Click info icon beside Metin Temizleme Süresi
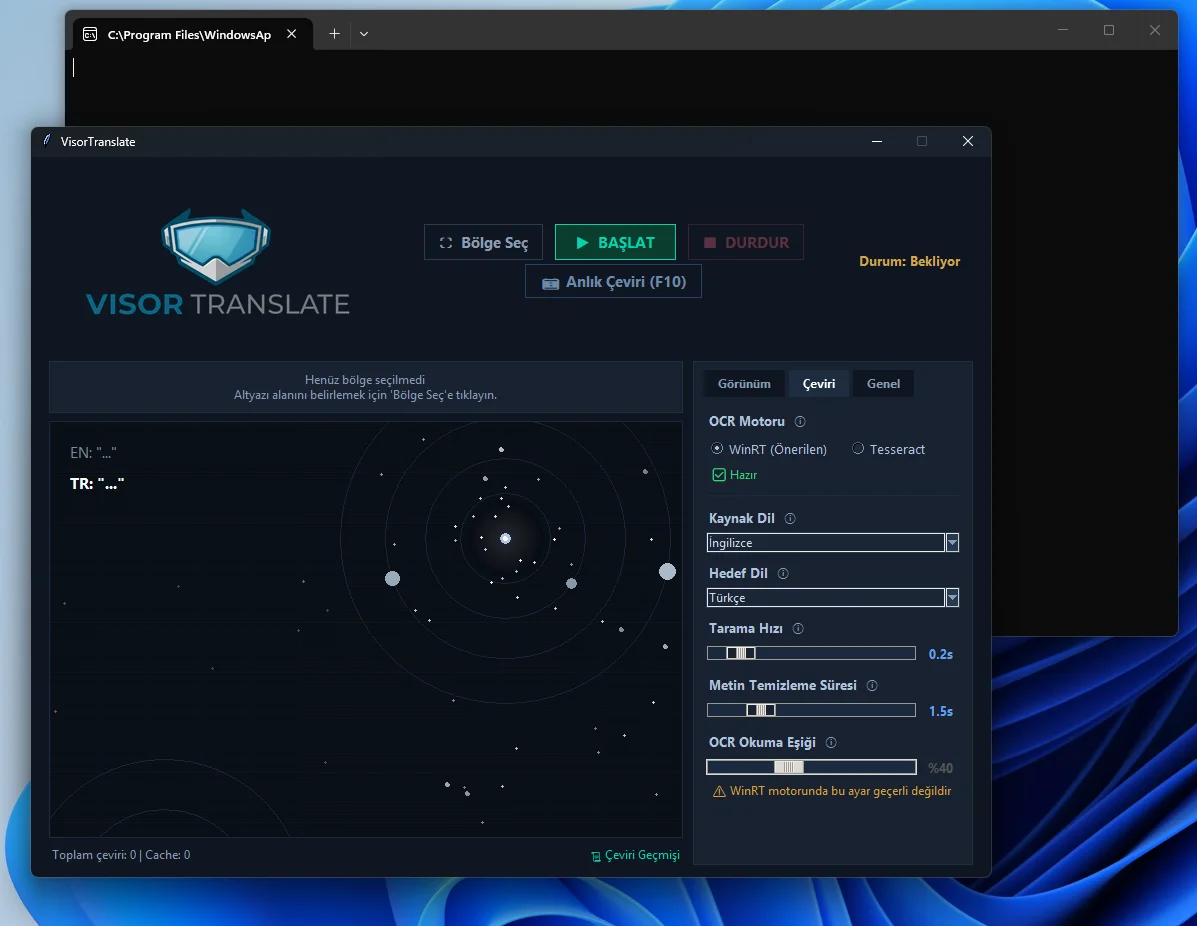 (872, 686)
